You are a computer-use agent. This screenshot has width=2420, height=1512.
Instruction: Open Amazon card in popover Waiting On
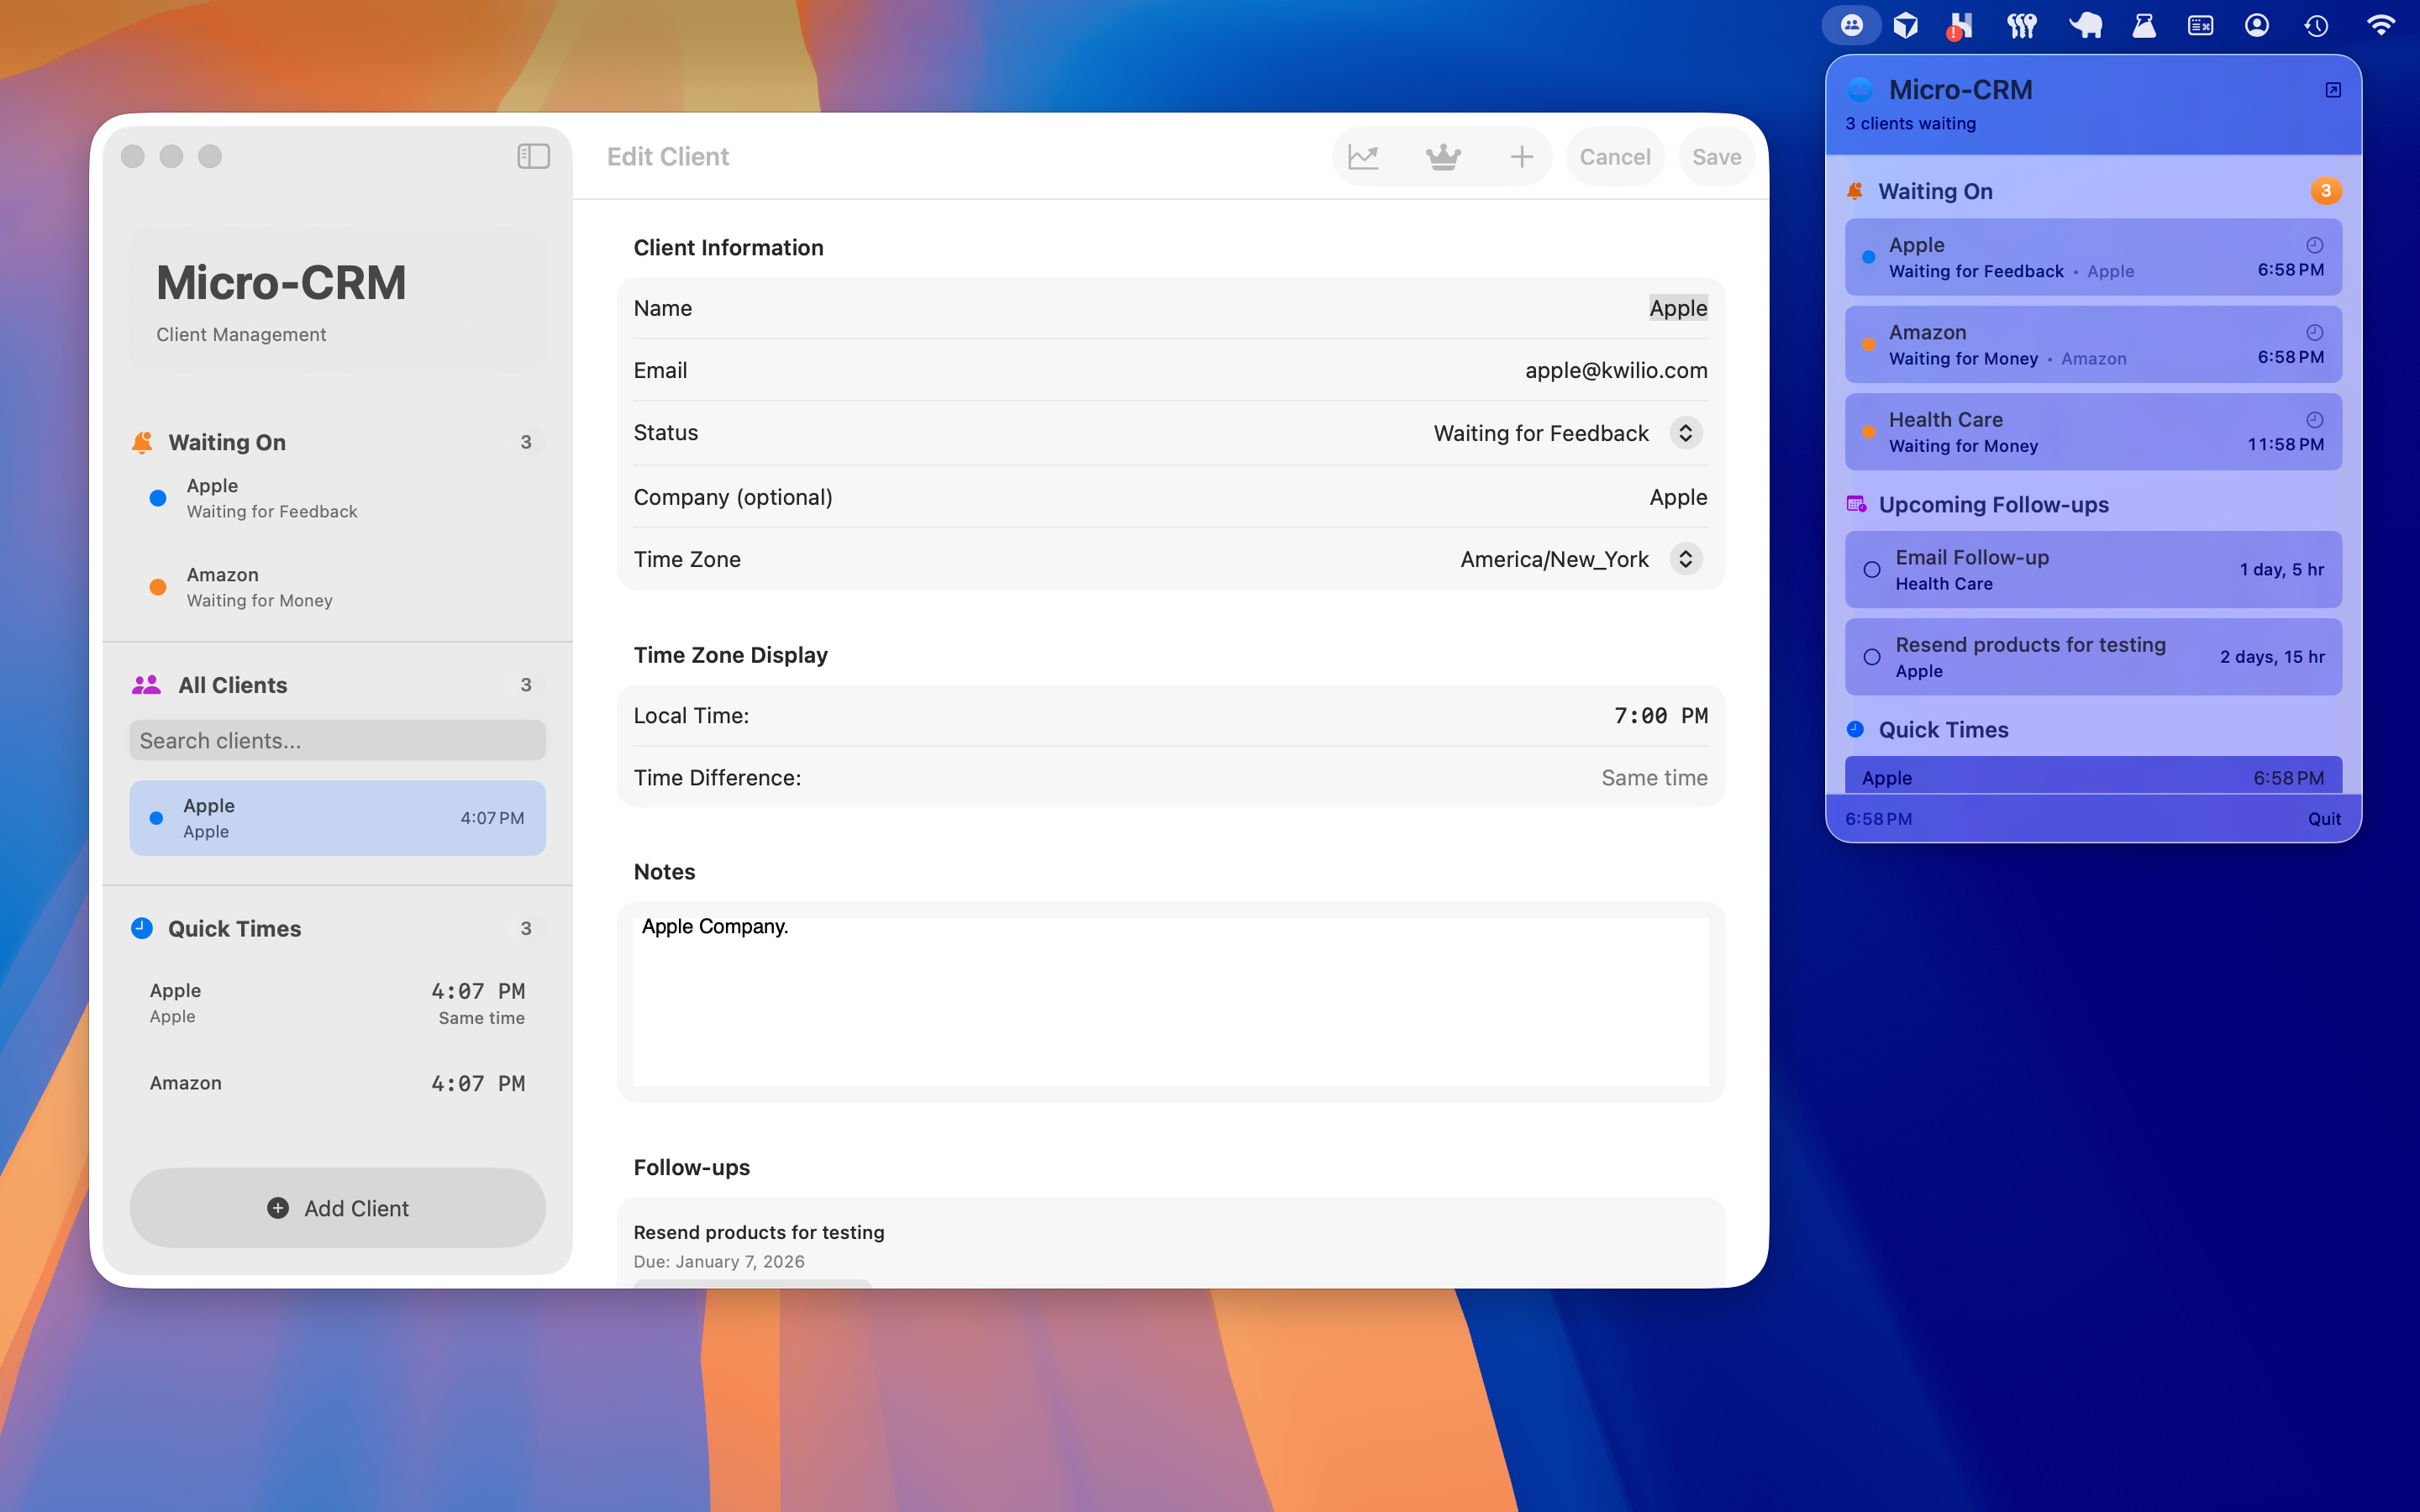coord(2092,344)
